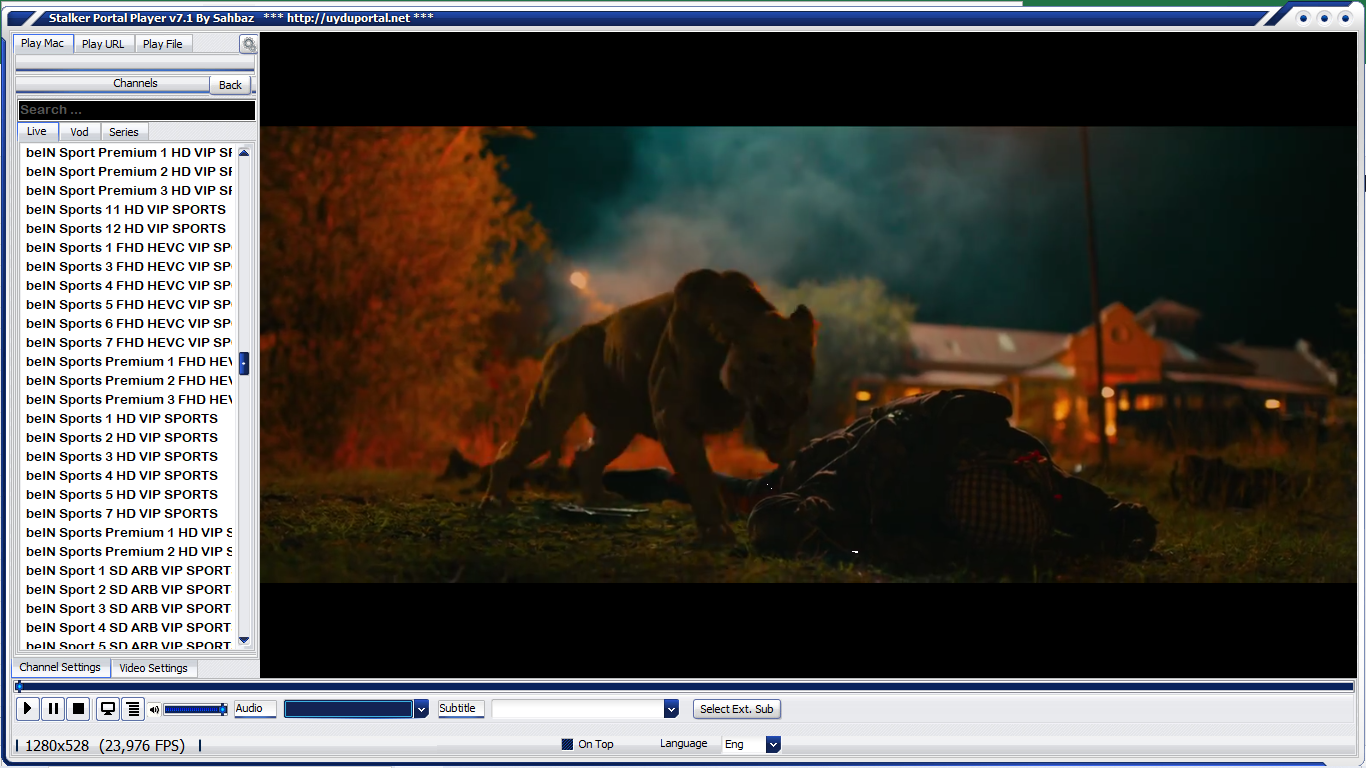
Task: Select beIN Sports 4 FHD HEVC channel
Action: (129, 286)
